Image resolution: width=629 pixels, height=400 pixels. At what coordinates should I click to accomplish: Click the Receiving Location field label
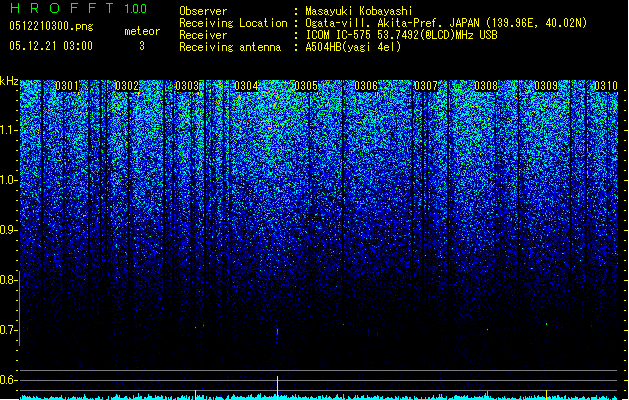pos(233,23)
